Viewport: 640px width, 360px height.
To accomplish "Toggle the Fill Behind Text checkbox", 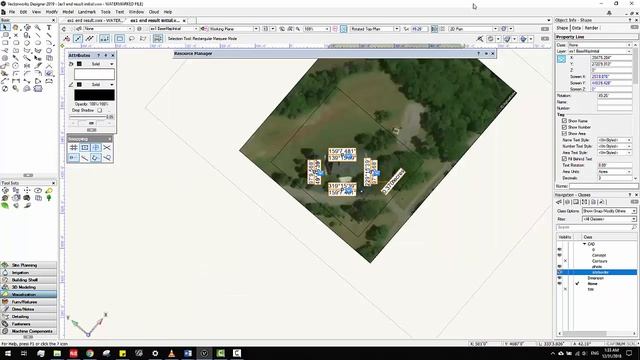I will [x=564, y=159].
